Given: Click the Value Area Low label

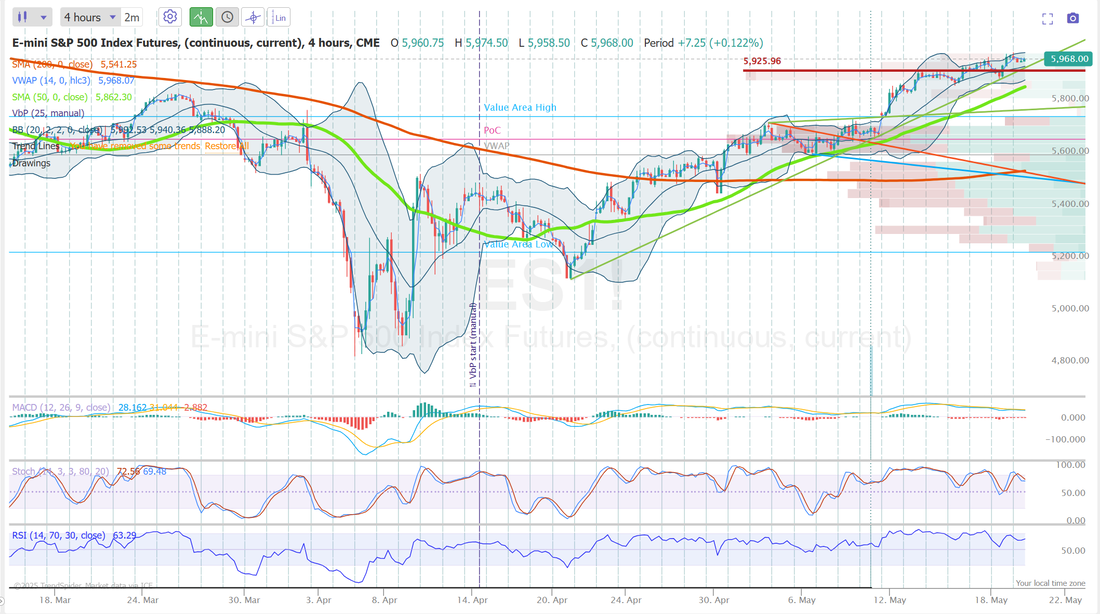Looking at the screenshot, I should click(x=519, y=244).
